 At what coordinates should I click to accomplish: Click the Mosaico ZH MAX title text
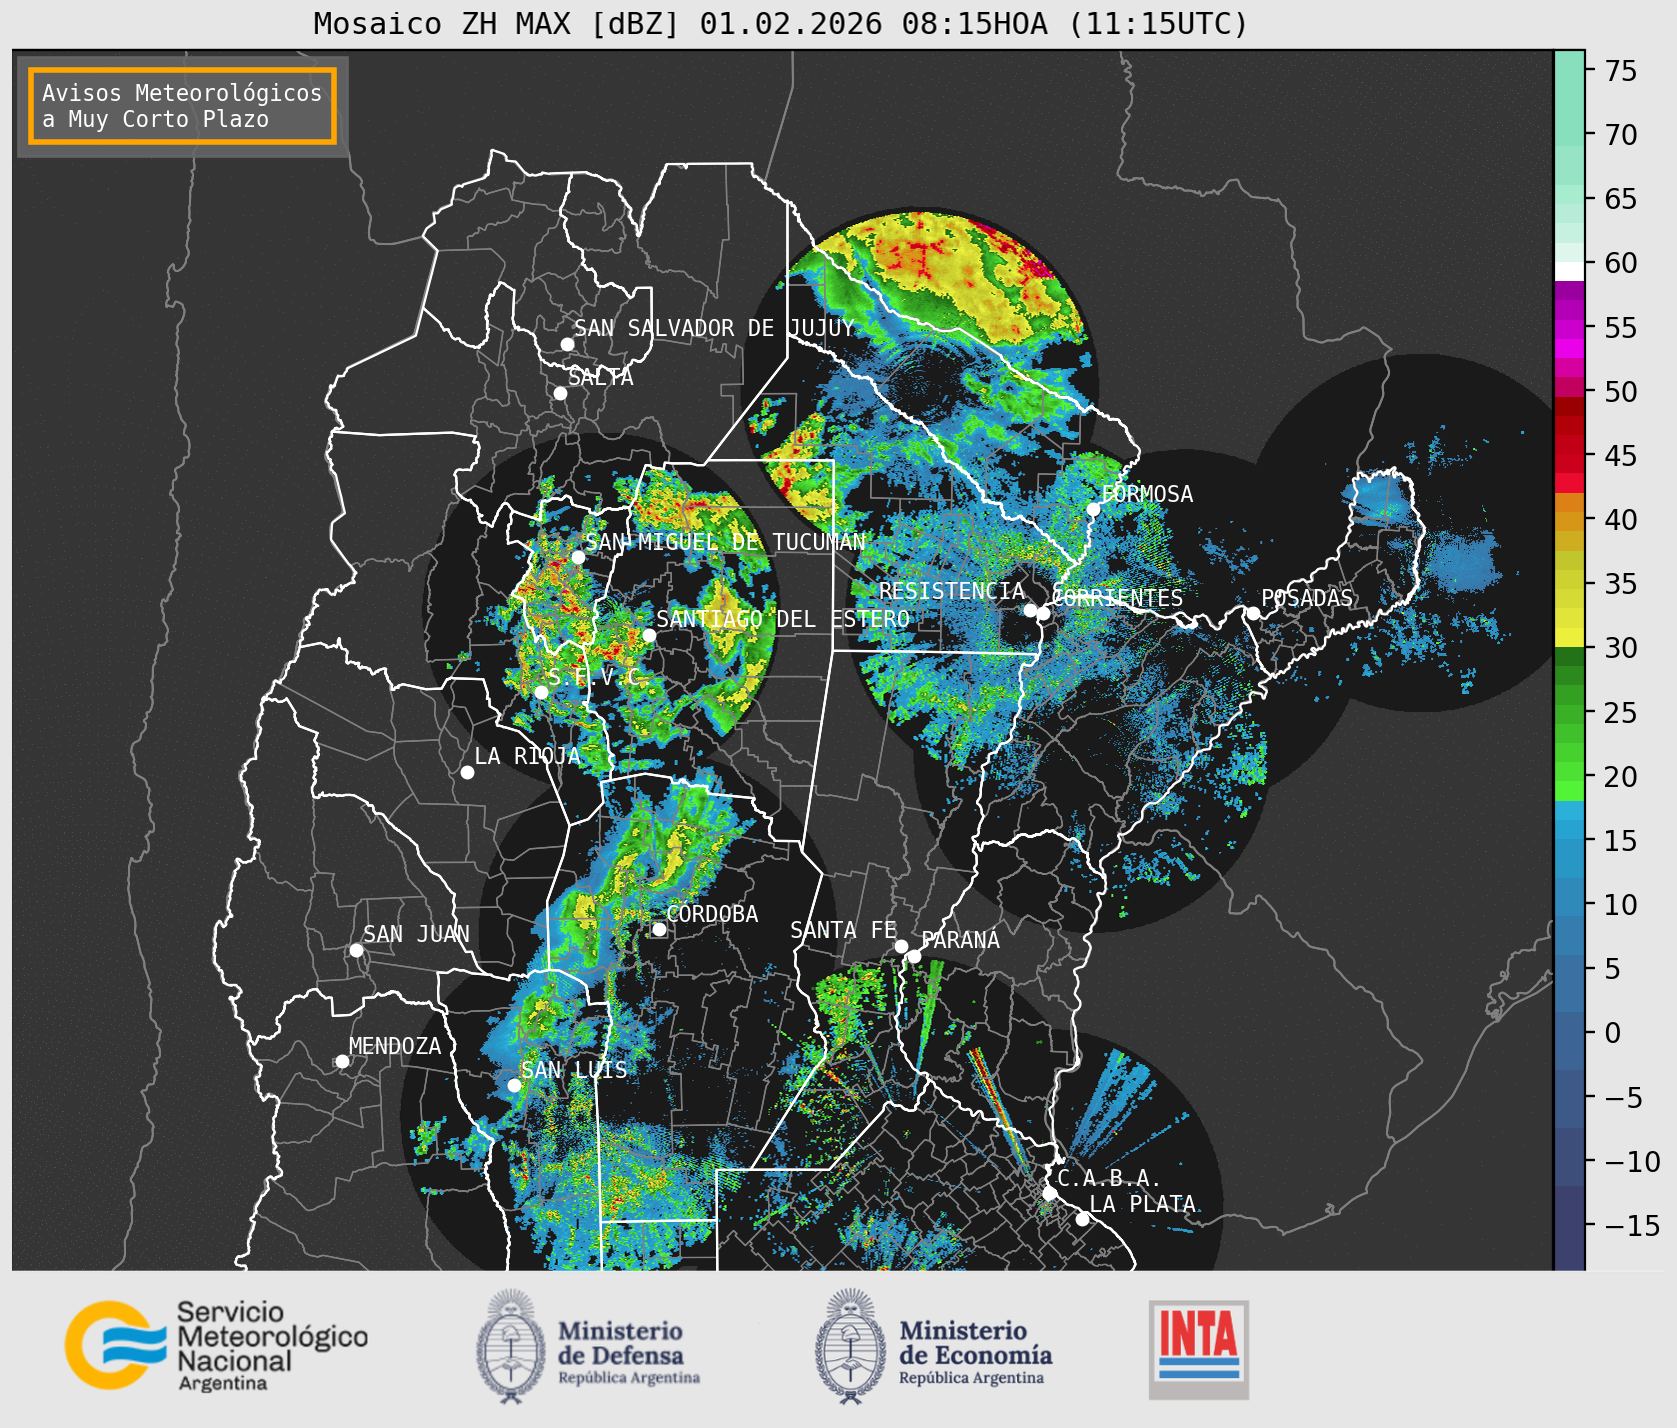coord(781,23)
